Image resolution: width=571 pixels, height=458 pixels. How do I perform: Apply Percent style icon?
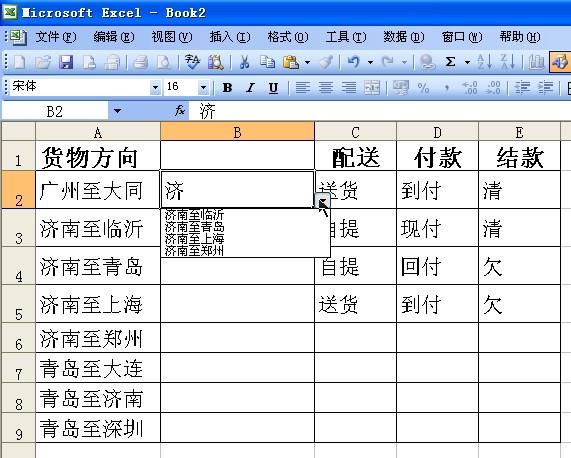(x=423, y=88)
